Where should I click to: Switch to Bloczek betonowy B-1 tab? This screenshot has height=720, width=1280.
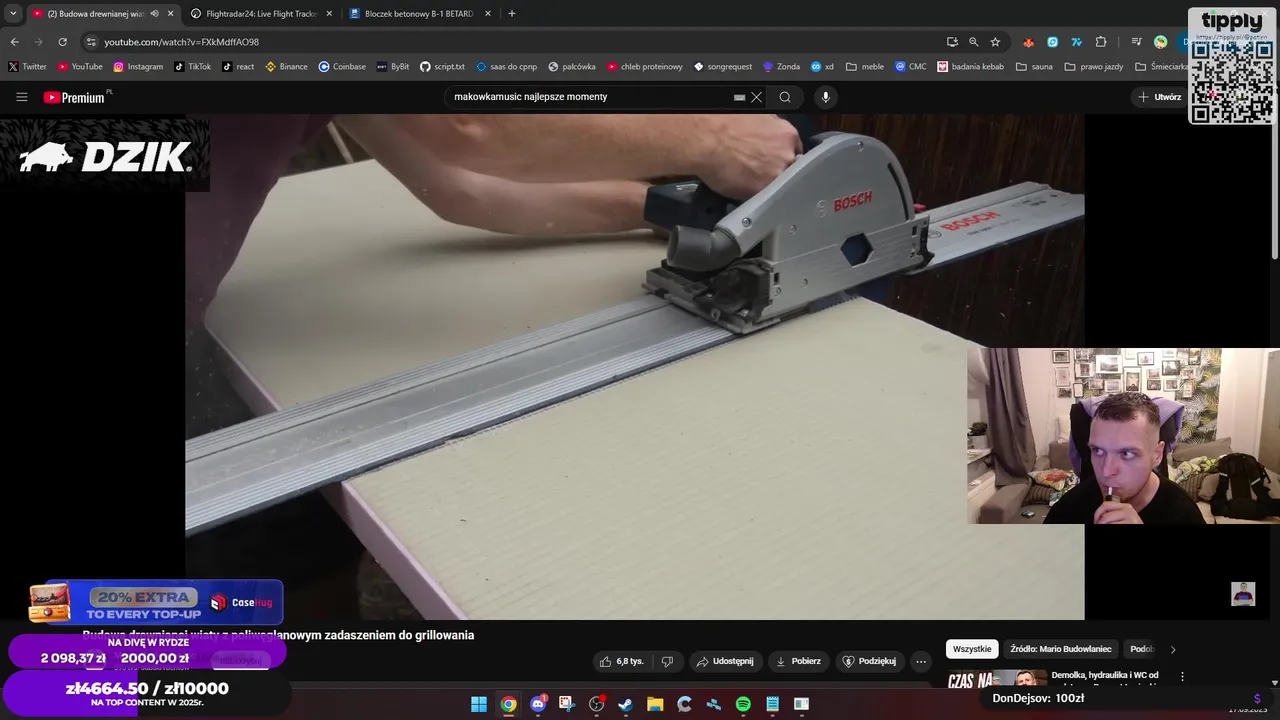419,14
